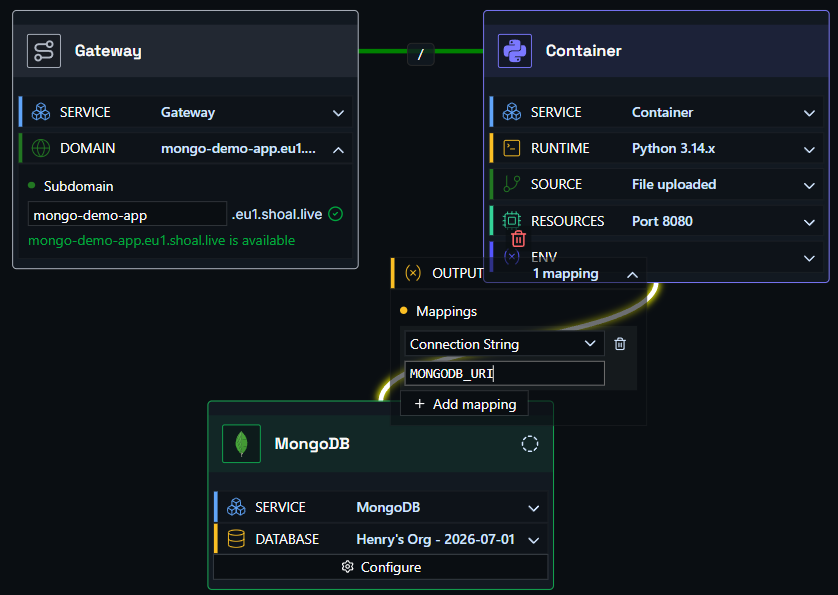Expand the SOURCE File uploaded chevron
Screen dimensions: 838x595
810,186
